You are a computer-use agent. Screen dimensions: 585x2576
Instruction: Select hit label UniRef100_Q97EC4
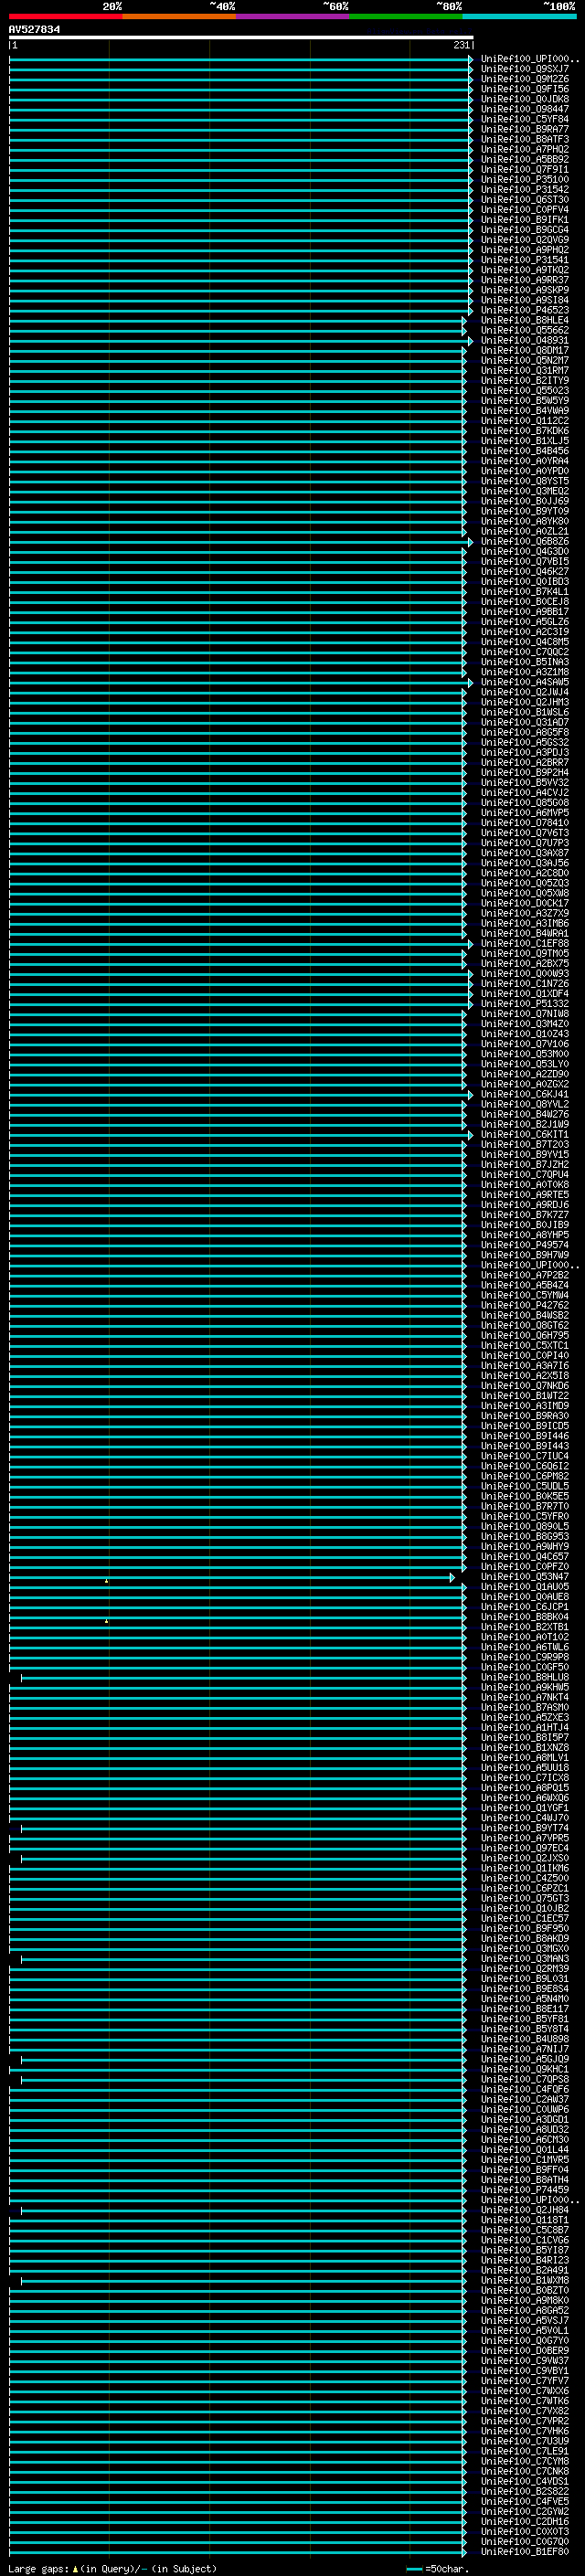(525, 1848)
